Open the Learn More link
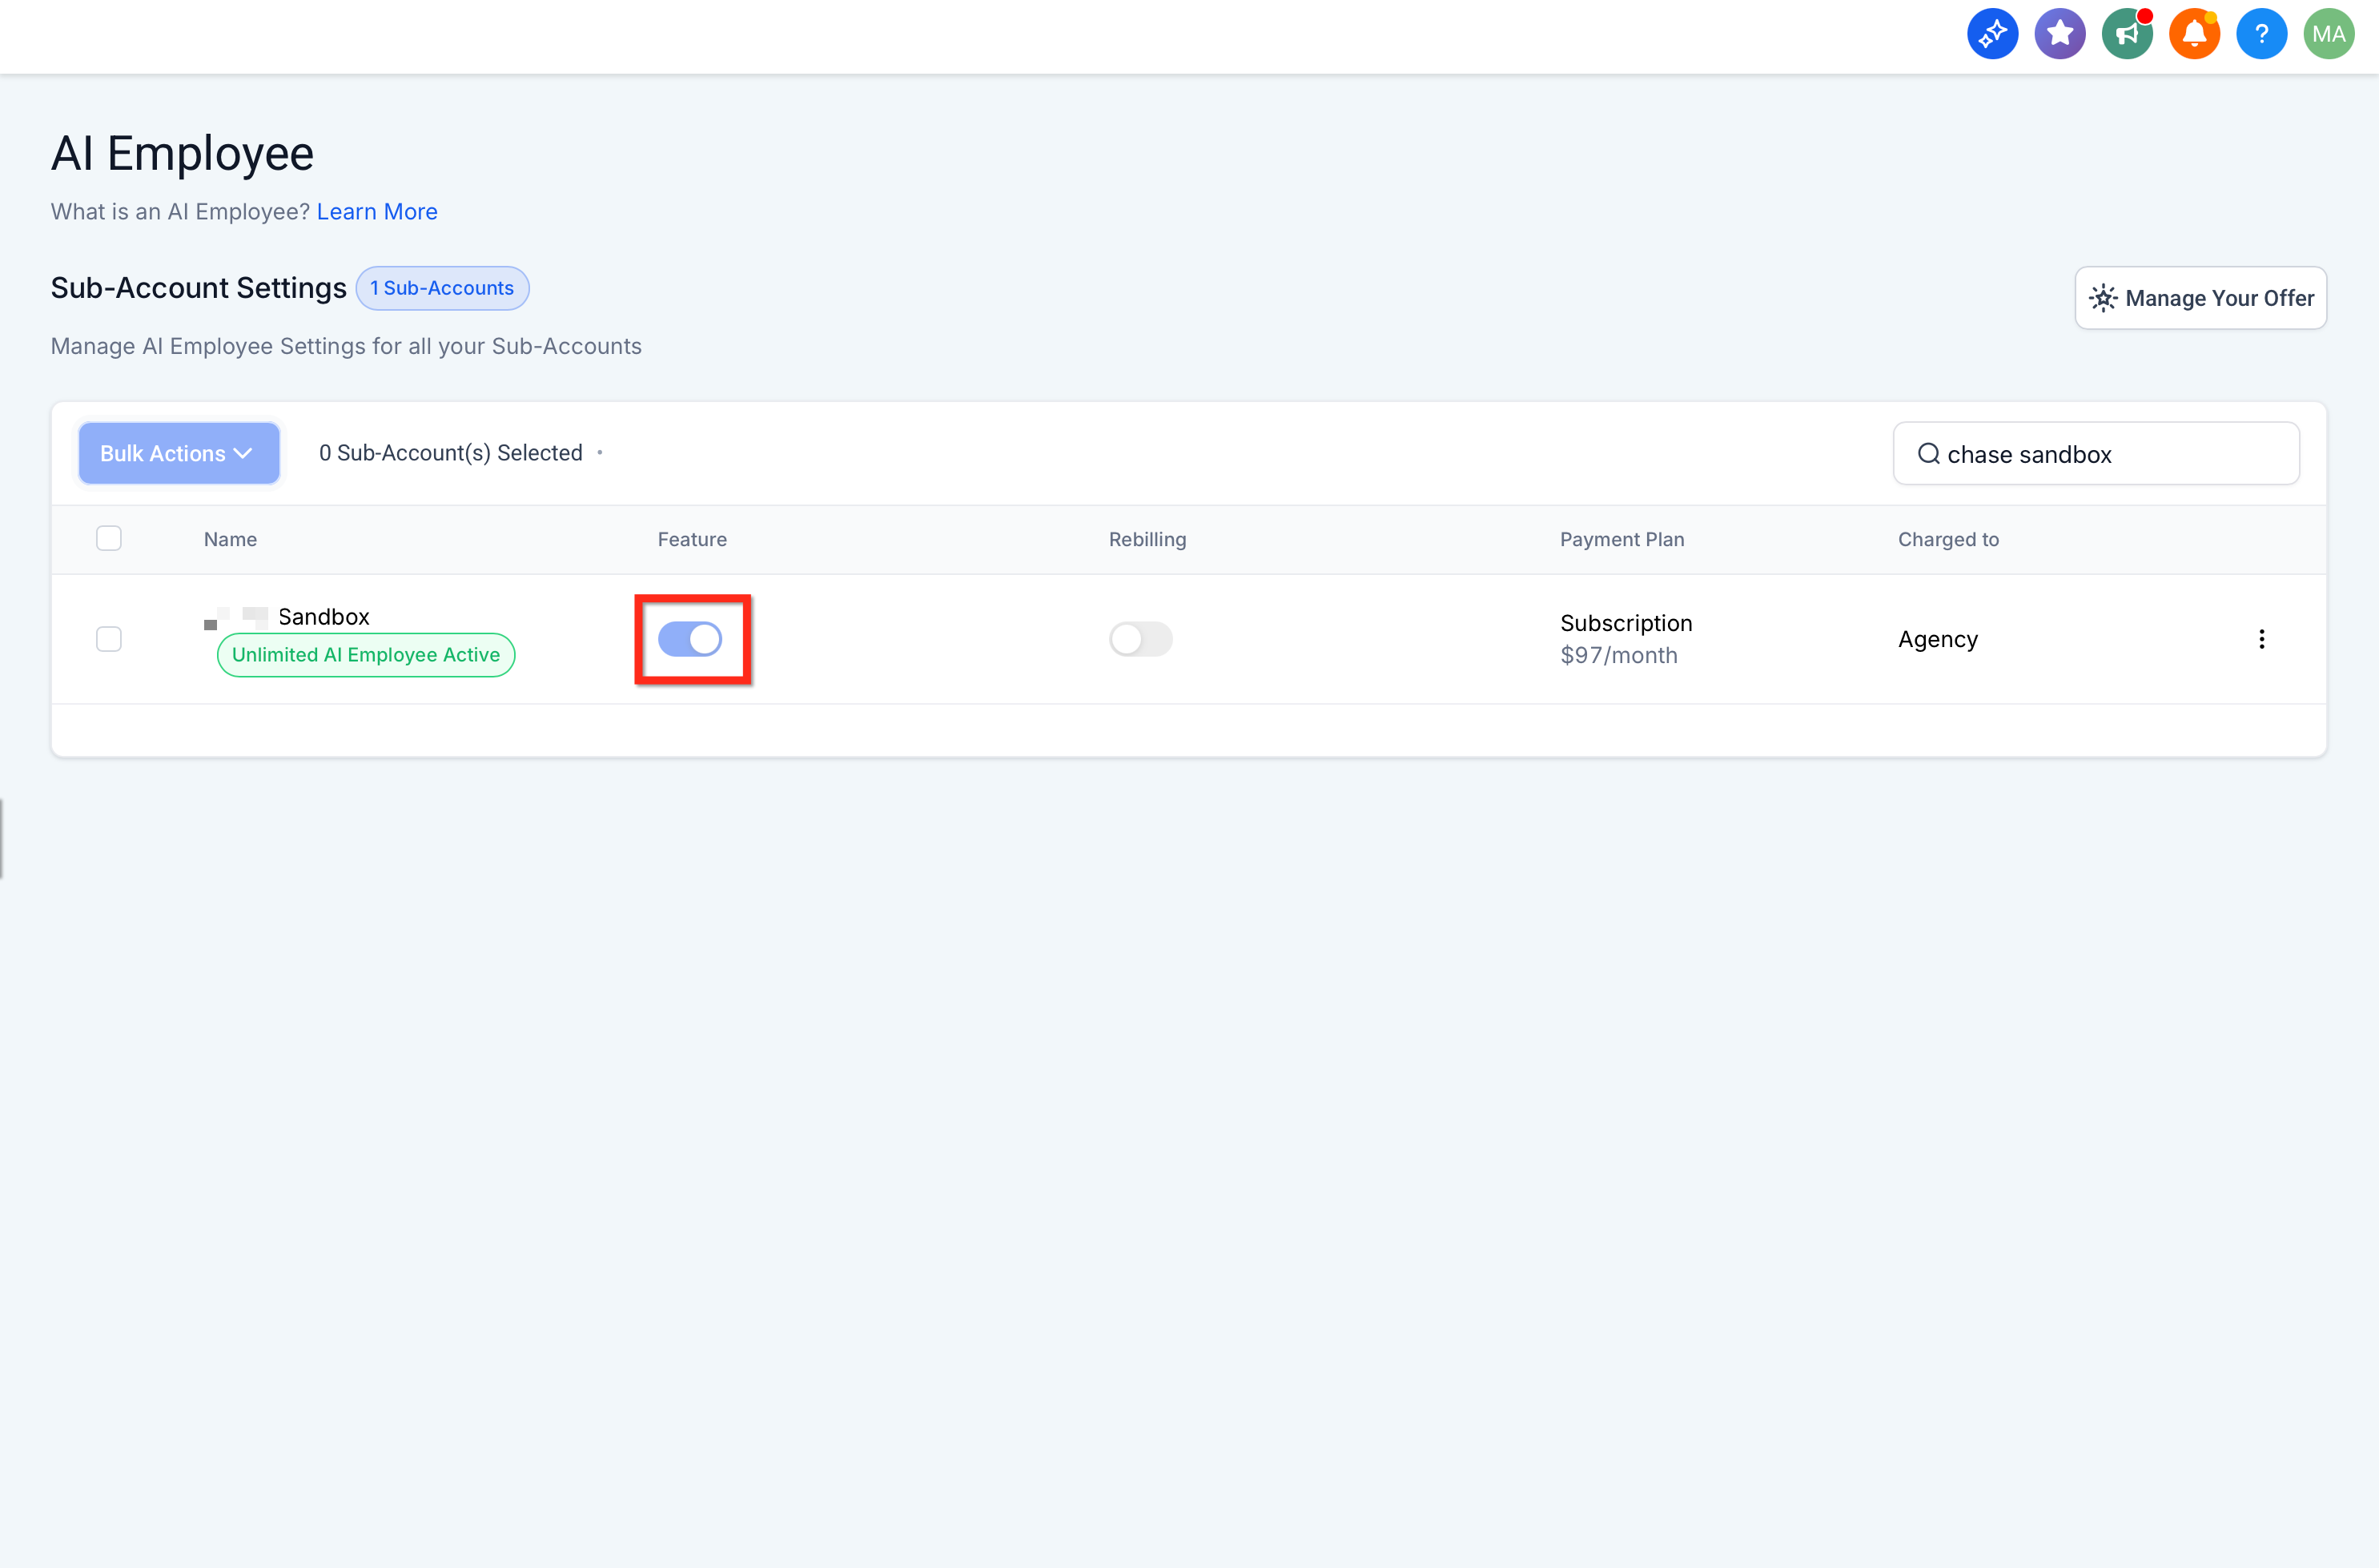The image size is (2379, 1568). [377, 212]
